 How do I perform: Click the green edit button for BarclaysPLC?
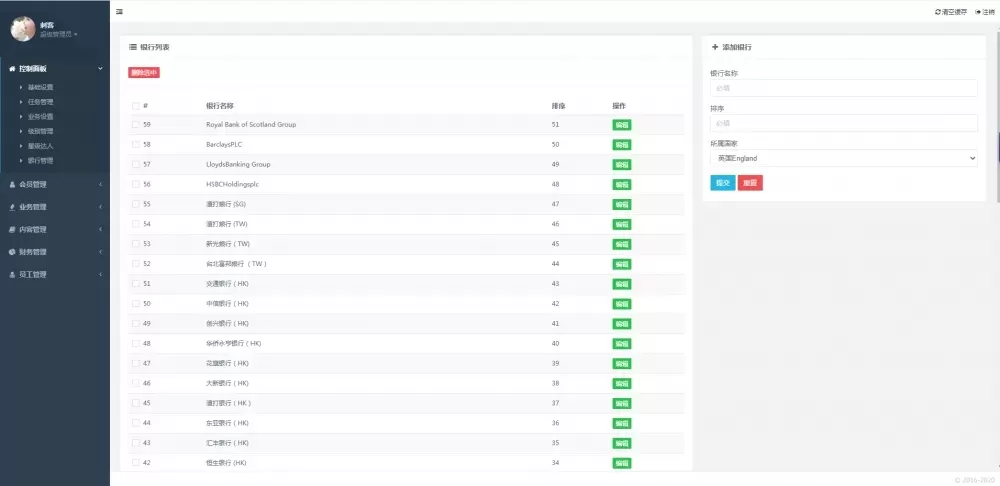tap(622, 145)
